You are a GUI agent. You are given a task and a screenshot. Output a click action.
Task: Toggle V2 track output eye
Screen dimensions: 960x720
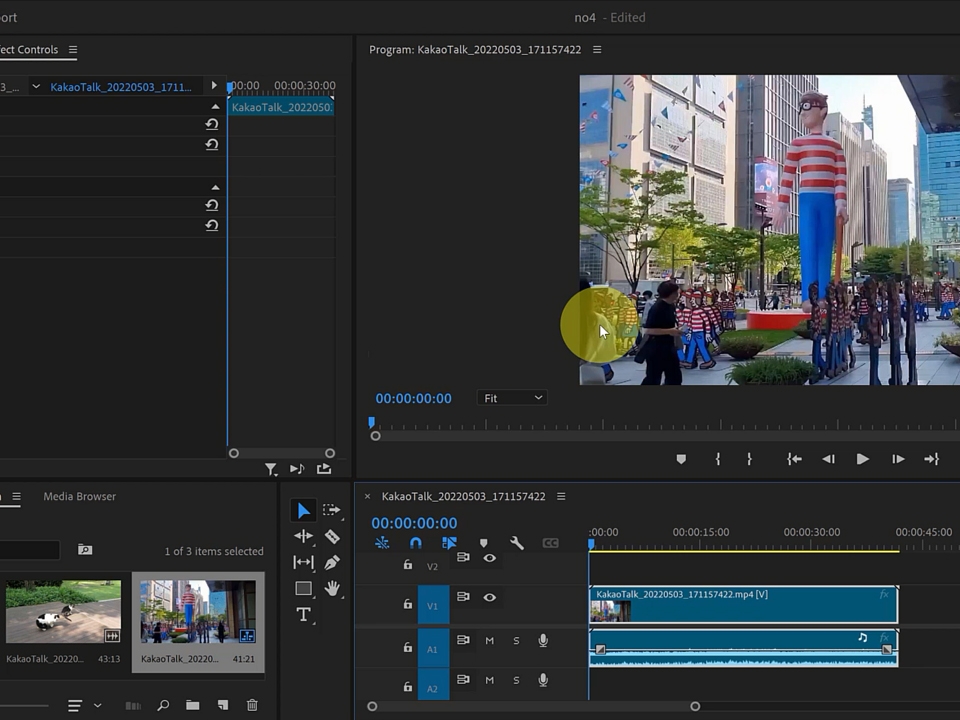point(490,558)
